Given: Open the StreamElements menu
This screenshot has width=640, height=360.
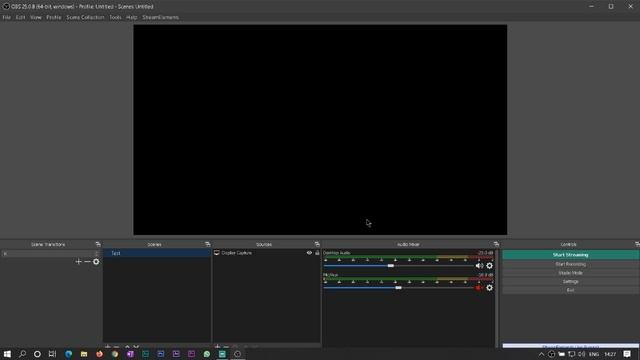Looking at the screenshot, I should pyautogui.click(x=160, y=17).
